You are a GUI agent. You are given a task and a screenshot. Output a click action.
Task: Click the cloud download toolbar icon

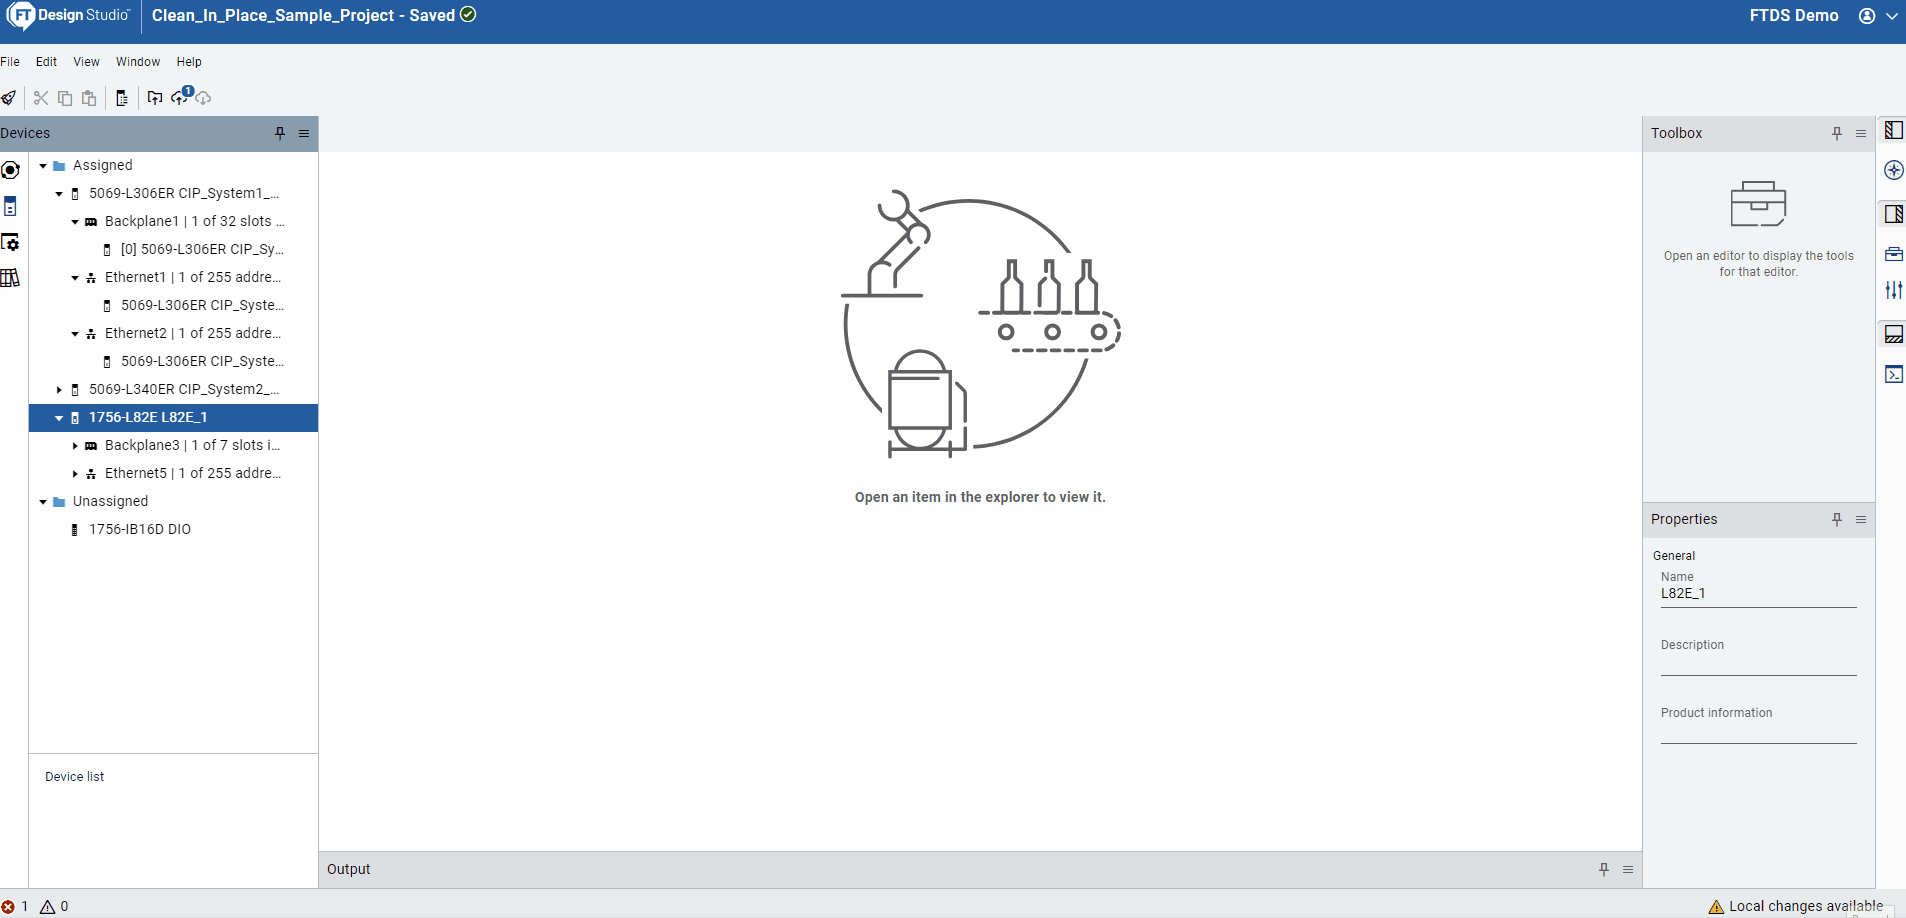[204, 98]
